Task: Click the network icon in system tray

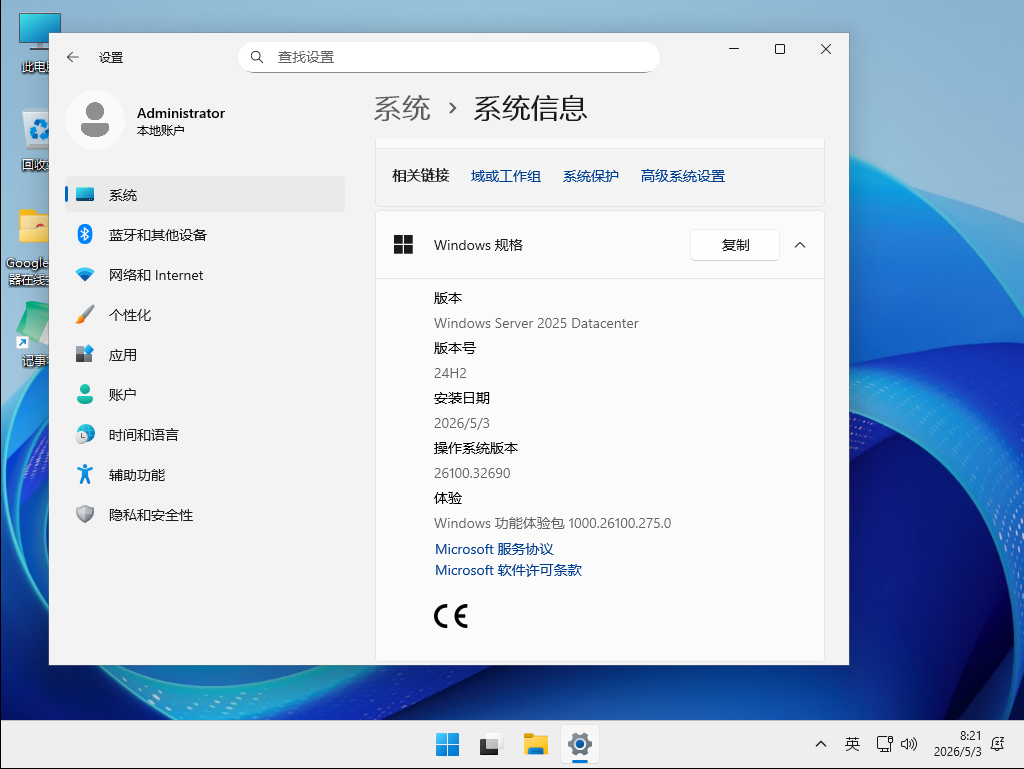Action: click(884, 744)
